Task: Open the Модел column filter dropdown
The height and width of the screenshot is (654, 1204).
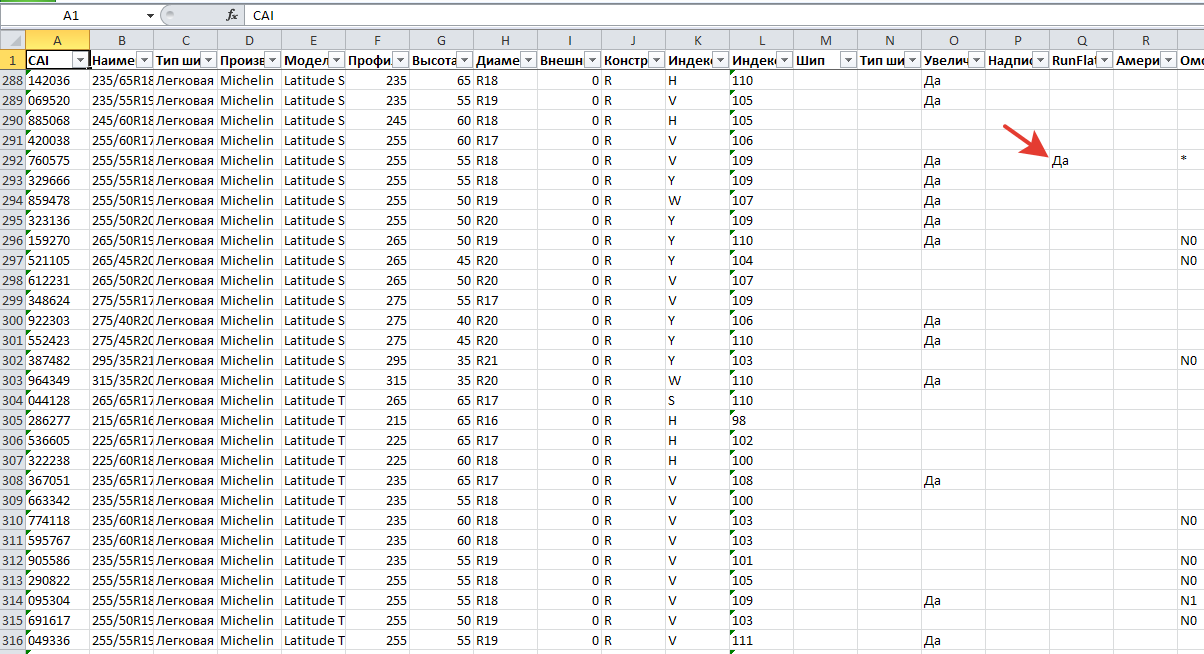Action: [x=335, y=60]
